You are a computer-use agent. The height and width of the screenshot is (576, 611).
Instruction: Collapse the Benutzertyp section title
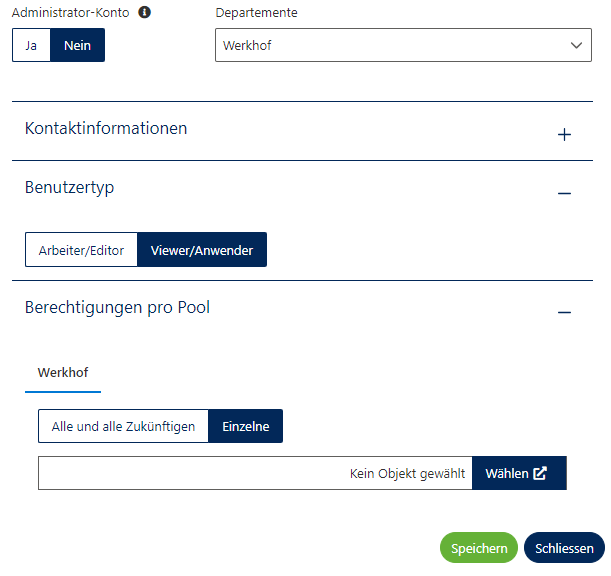click(x=69, y=187)
